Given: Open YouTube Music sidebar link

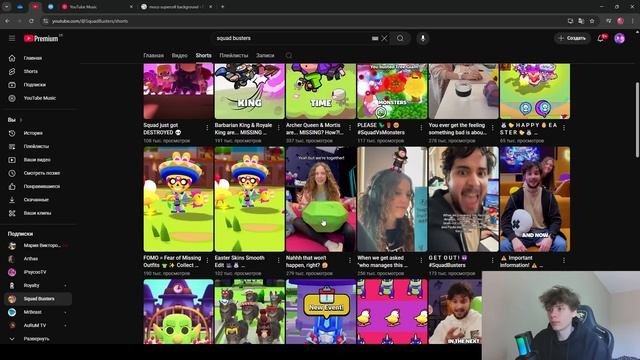Looking at the screenshot, I should 39,98.
